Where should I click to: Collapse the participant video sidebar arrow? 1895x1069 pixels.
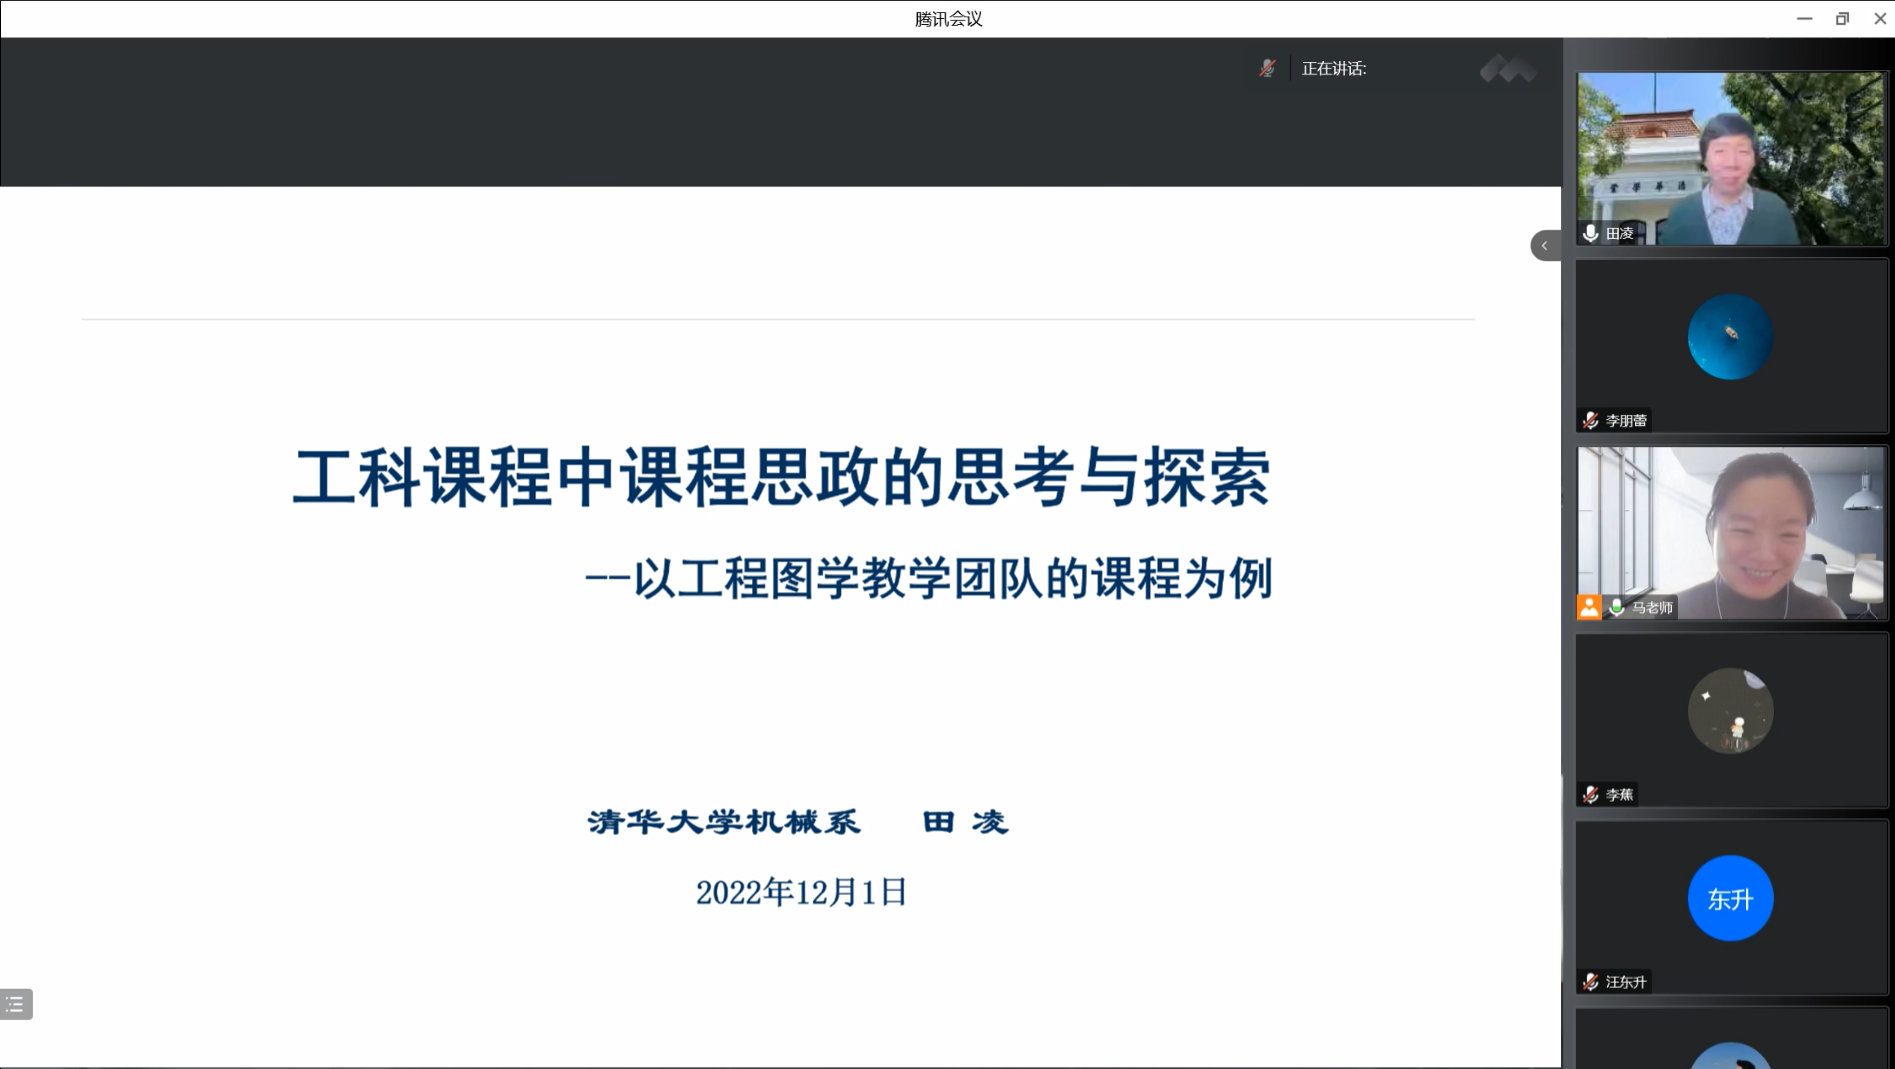[1545, 245]
